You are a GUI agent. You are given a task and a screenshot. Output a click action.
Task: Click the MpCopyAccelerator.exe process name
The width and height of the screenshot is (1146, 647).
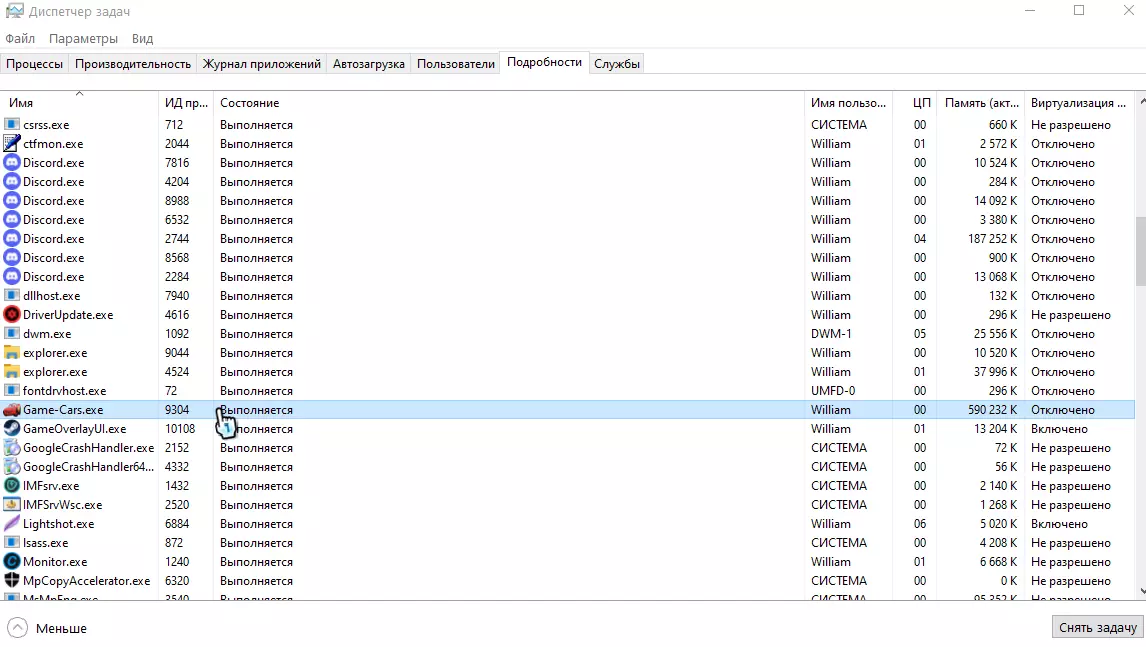point(86,581)
